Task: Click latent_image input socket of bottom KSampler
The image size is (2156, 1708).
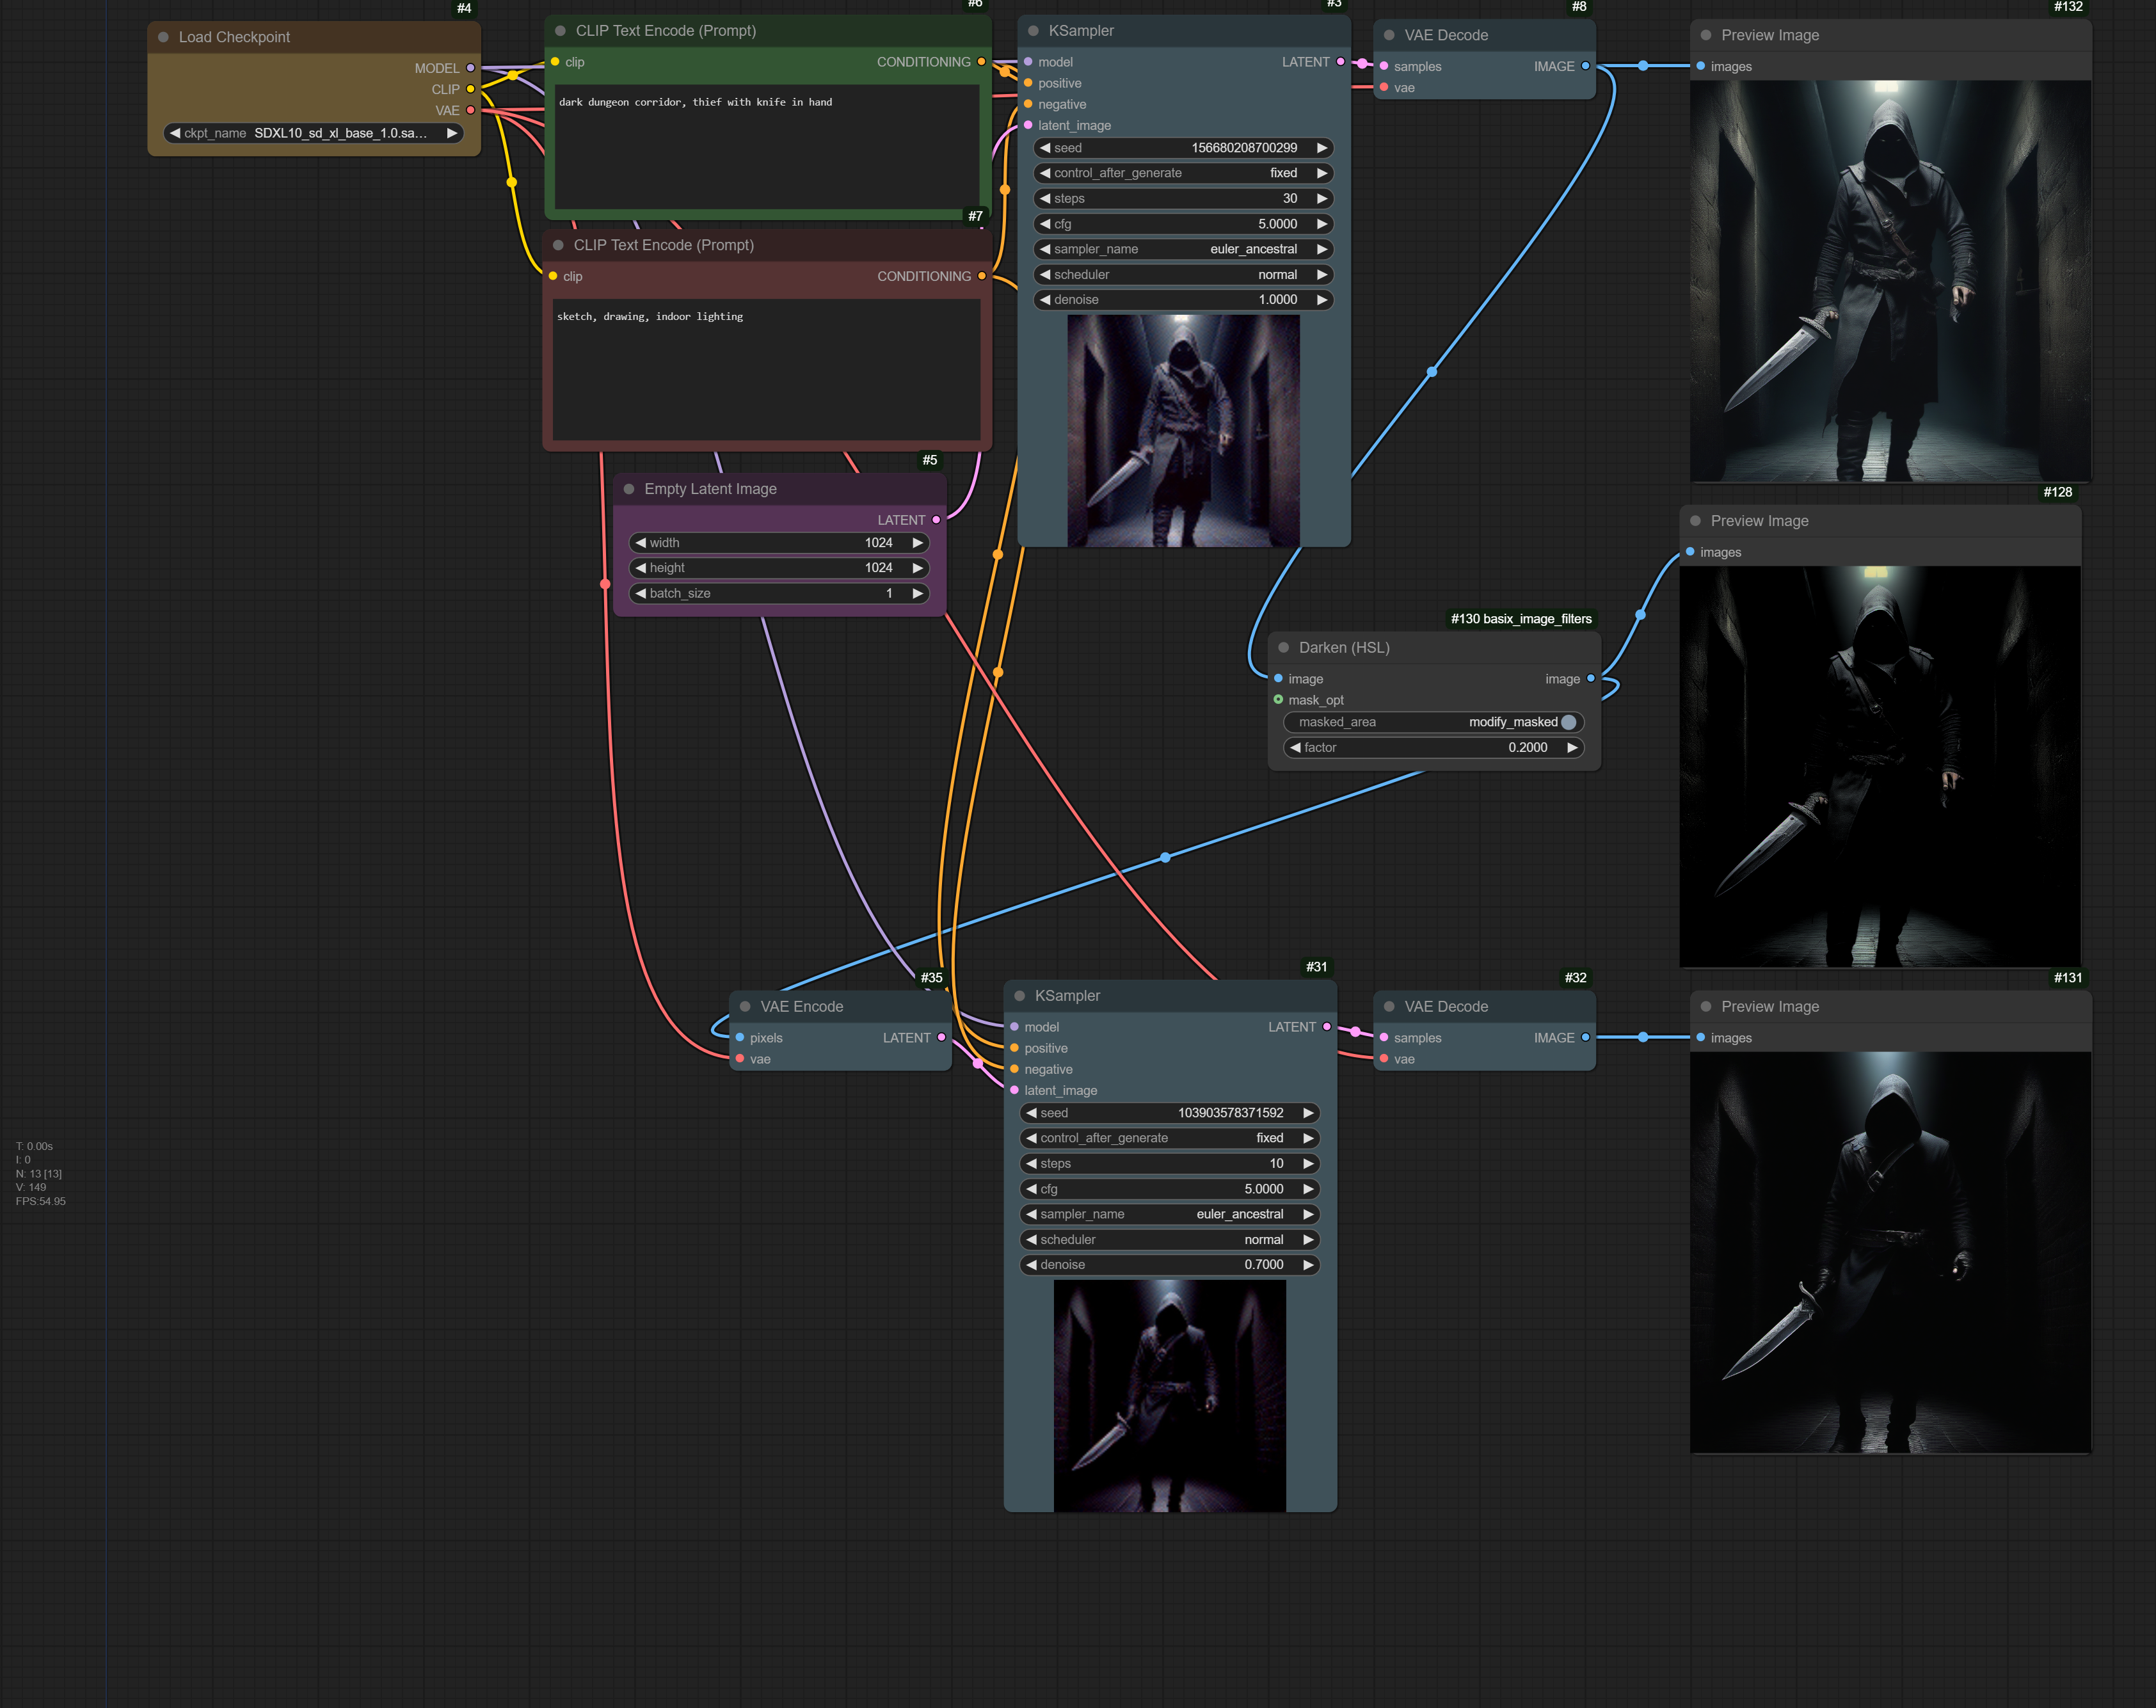Action: coord(1014,1091)
